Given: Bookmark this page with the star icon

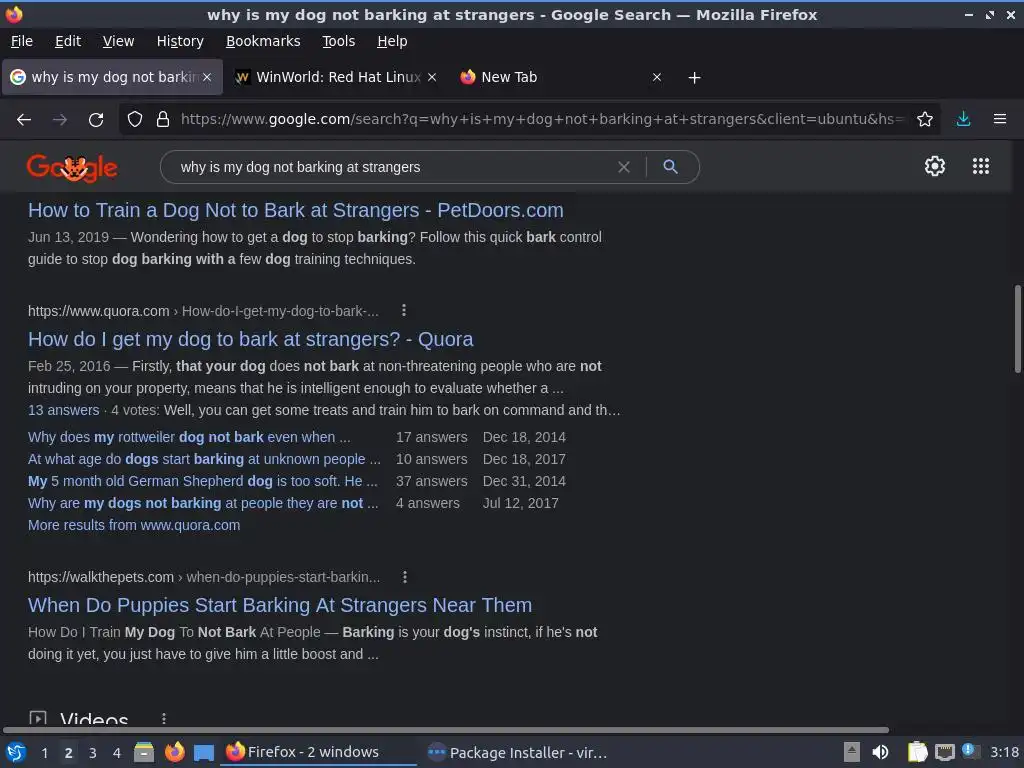Looking at the screenshot, I should [x=924, y=119].
